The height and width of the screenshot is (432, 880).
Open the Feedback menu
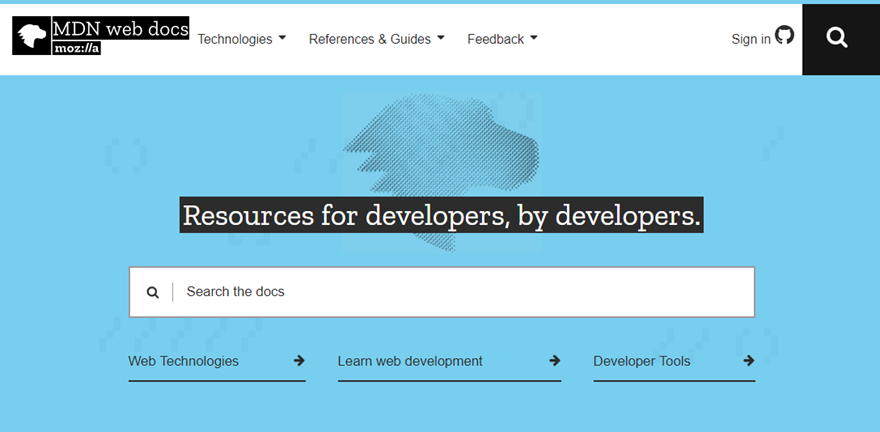tap(495, 39)
